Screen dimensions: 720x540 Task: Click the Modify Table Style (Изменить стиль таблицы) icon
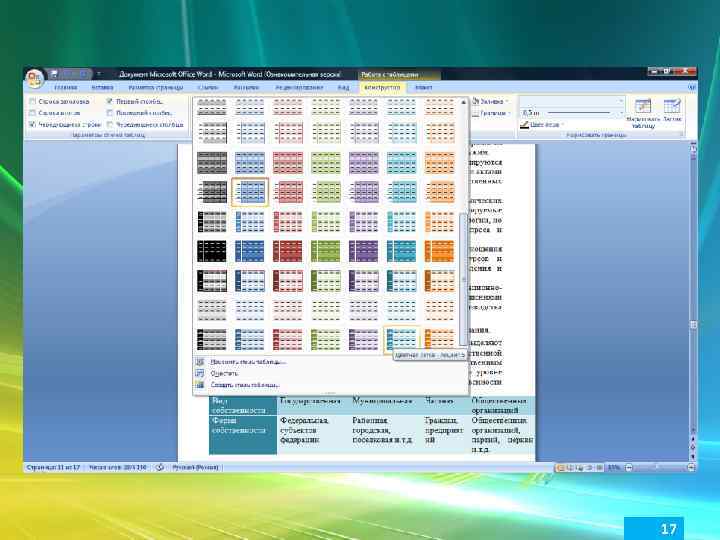pyautogui.click(x=200, y=362)
